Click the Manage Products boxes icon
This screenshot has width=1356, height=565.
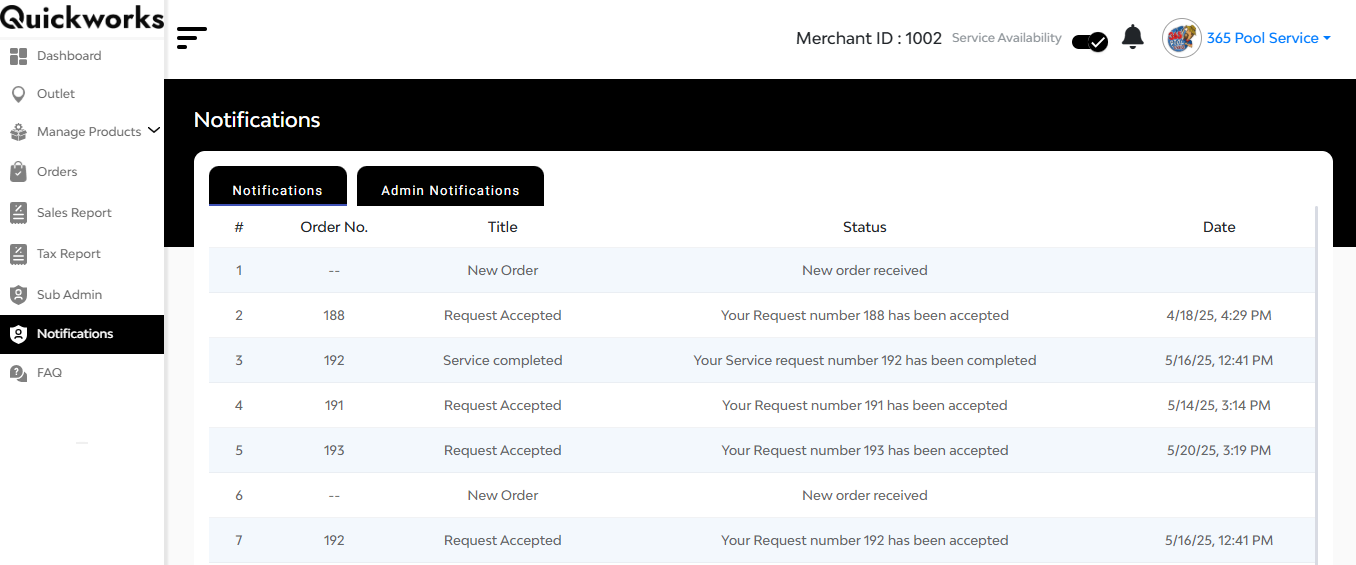click(x=18, y=132)
